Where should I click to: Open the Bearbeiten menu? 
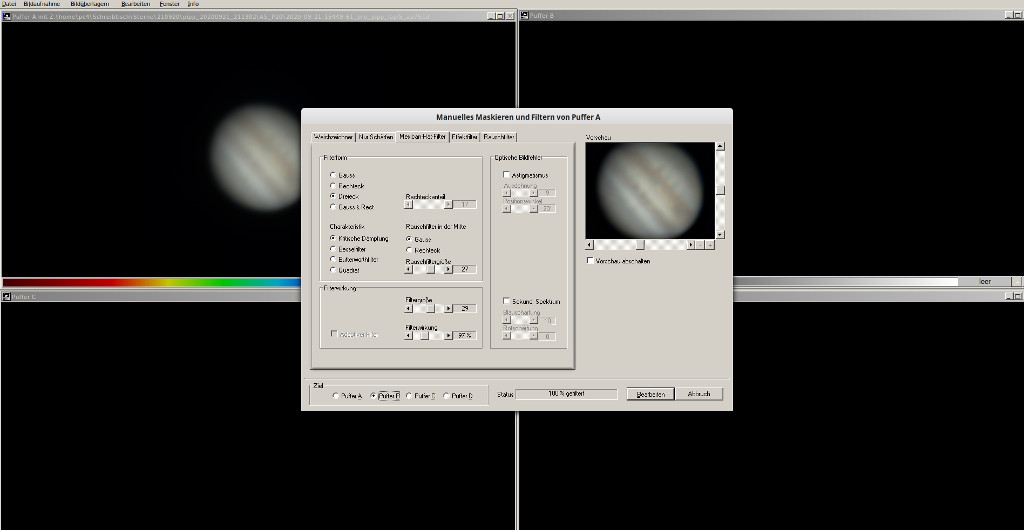[x=135, y=4]
